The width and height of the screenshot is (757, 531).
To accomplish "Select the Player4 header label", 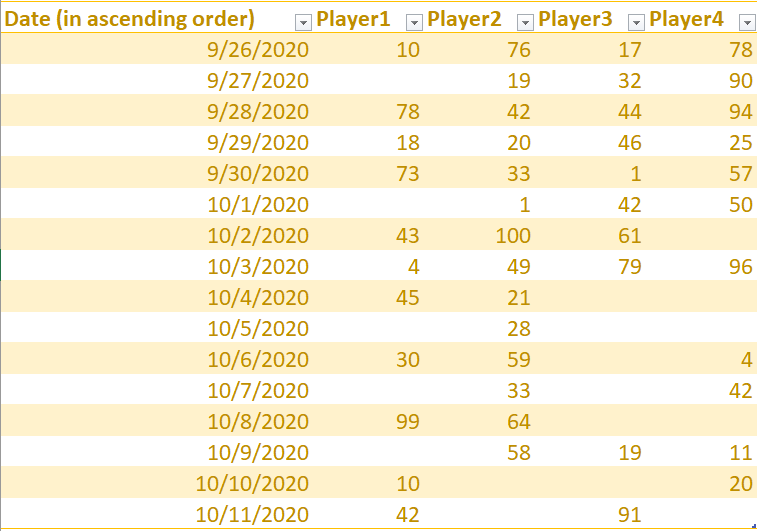I will tap(686, 19).
